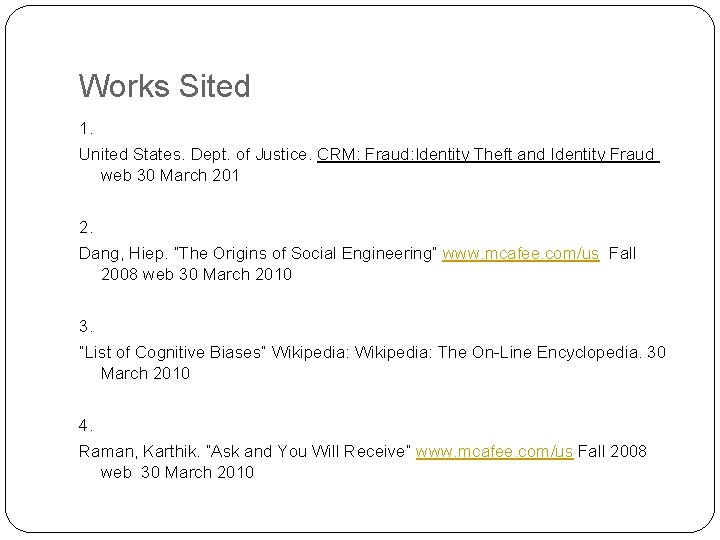The image size is (720, 540).
Task: Click 'March 2010' under the Wikipedia citation
Action: (145, 373)
